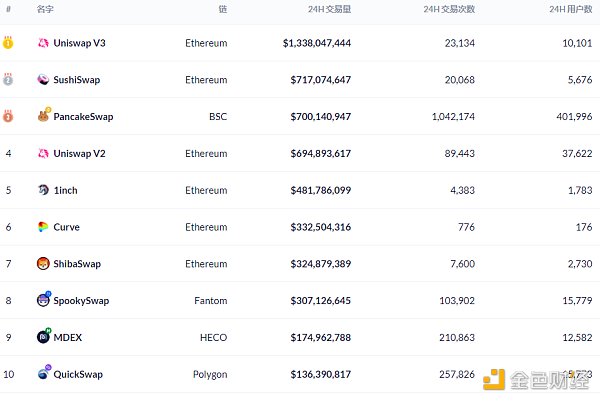Click the bronze third-place medal icon
The height and width of the screenshot is (401, 600).
click(x=8, y=116)
